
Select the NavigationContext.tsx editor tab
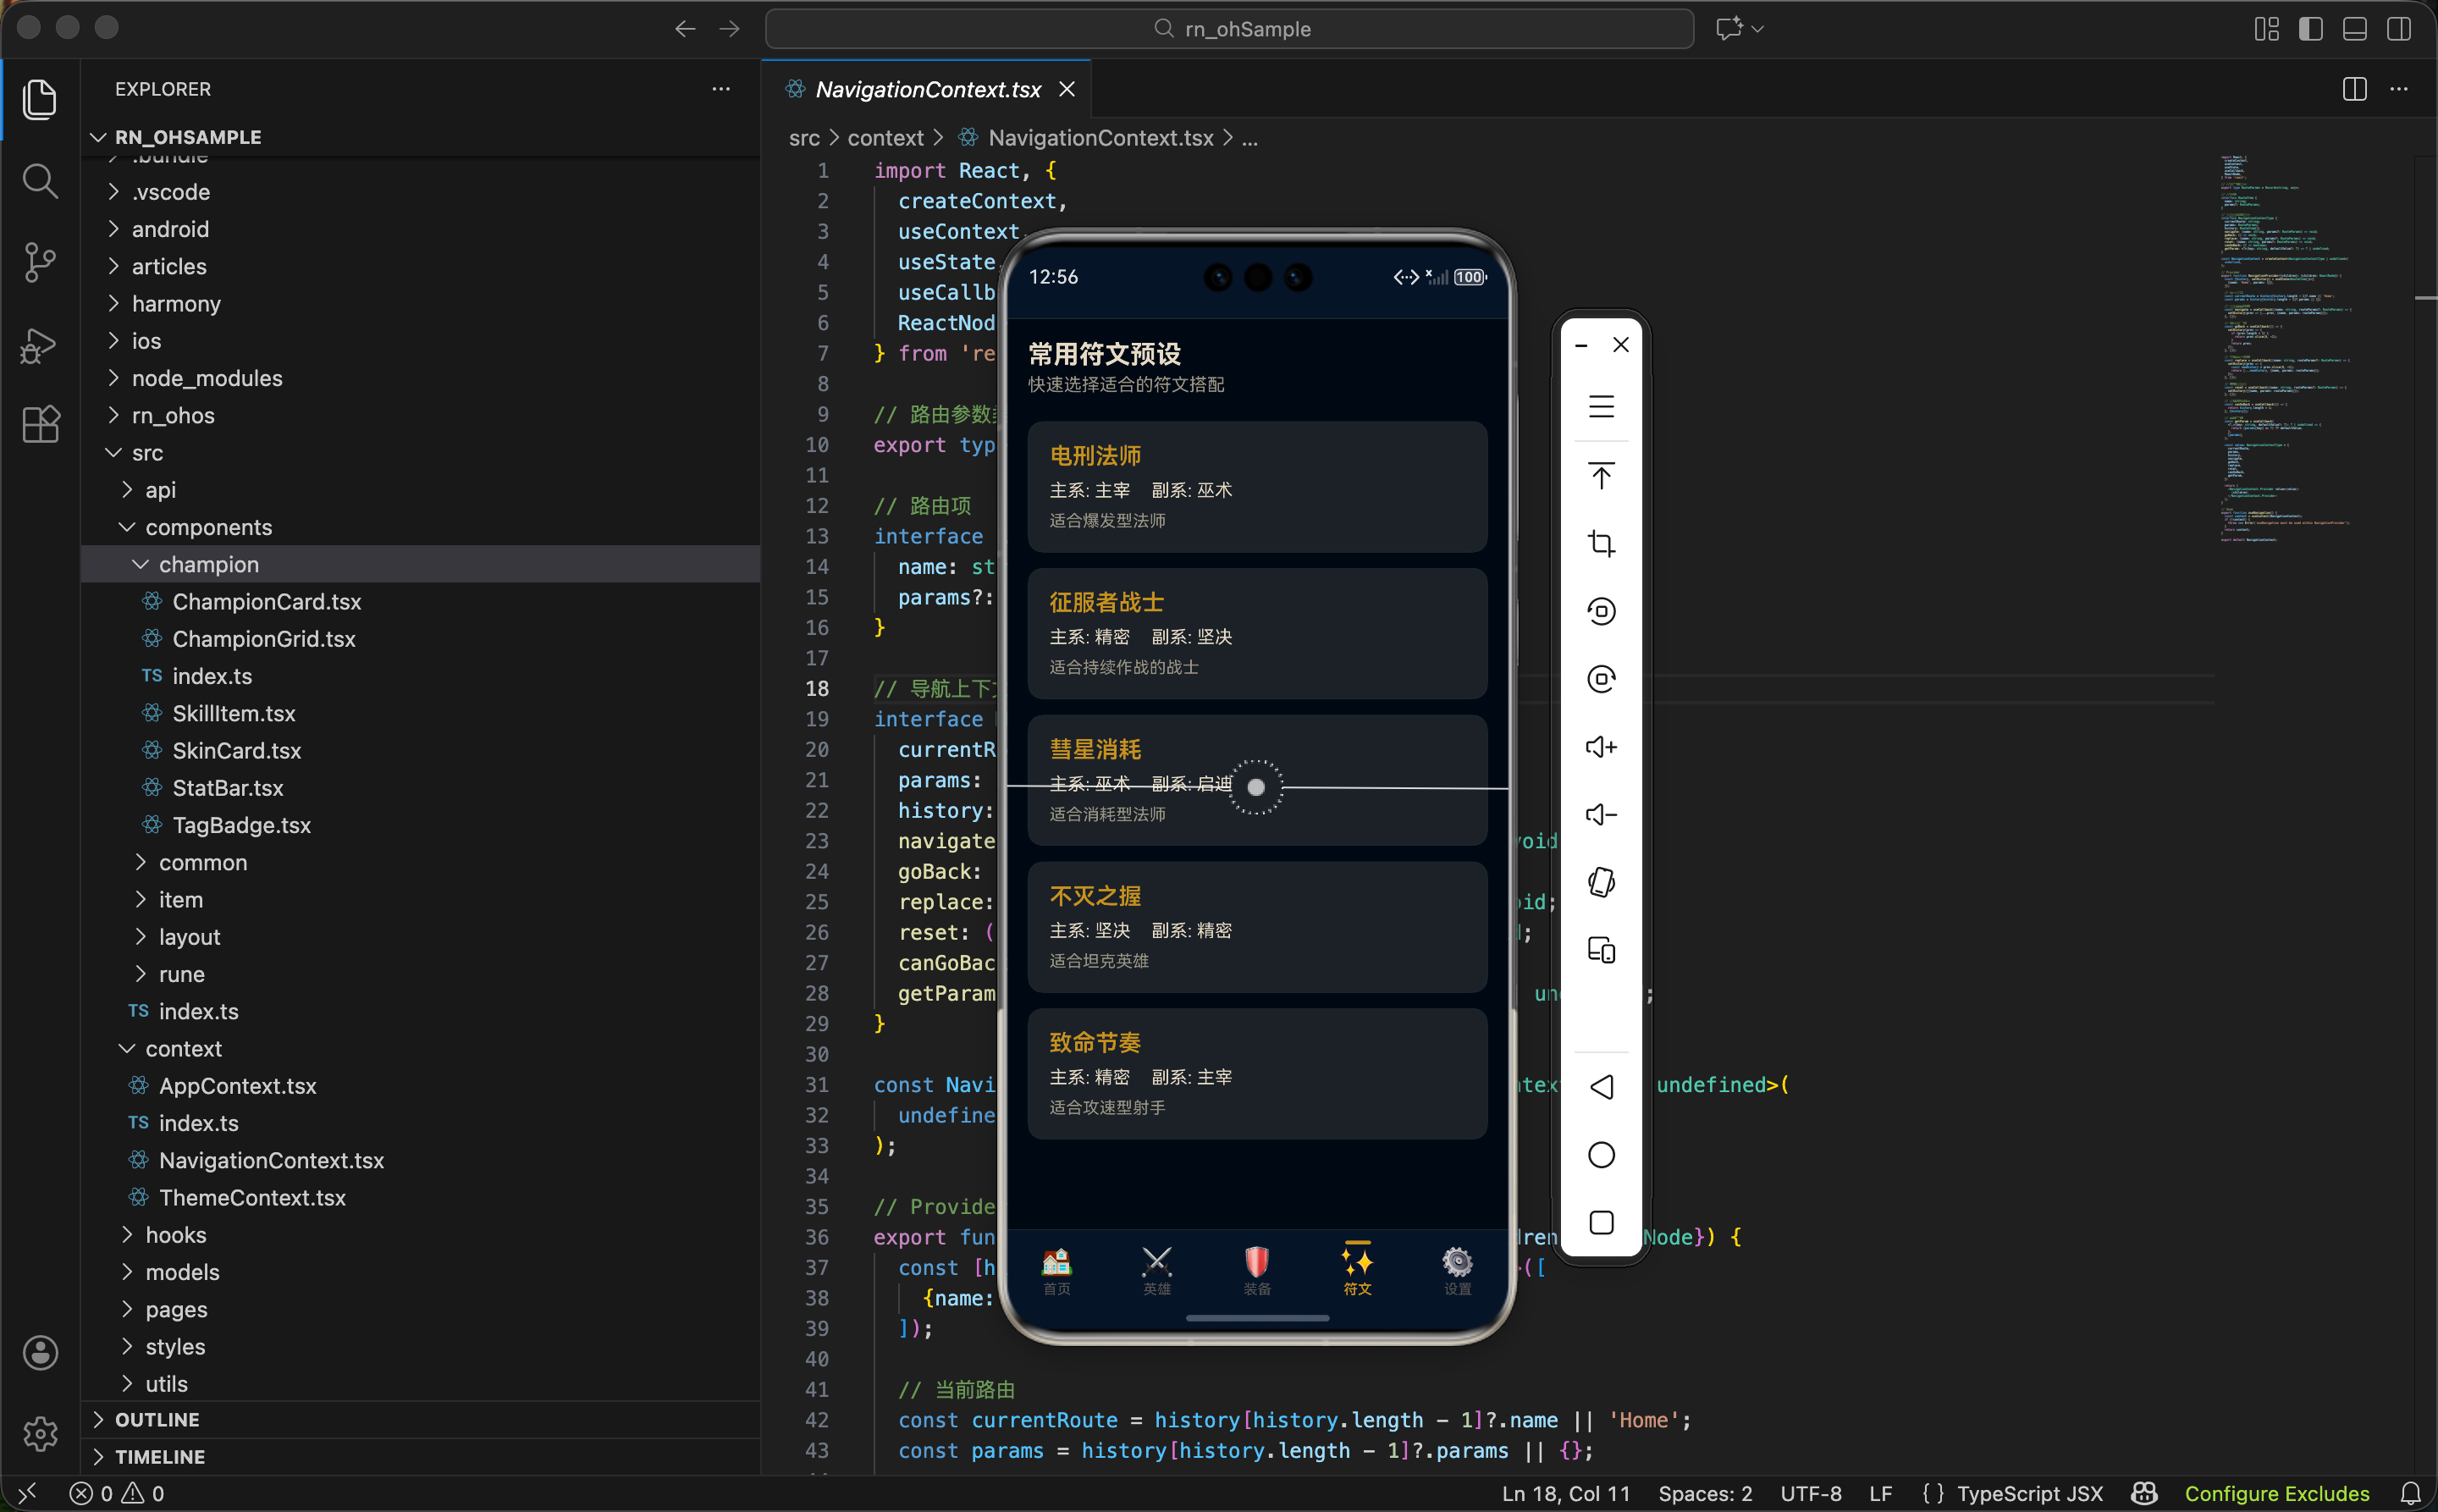927,89
